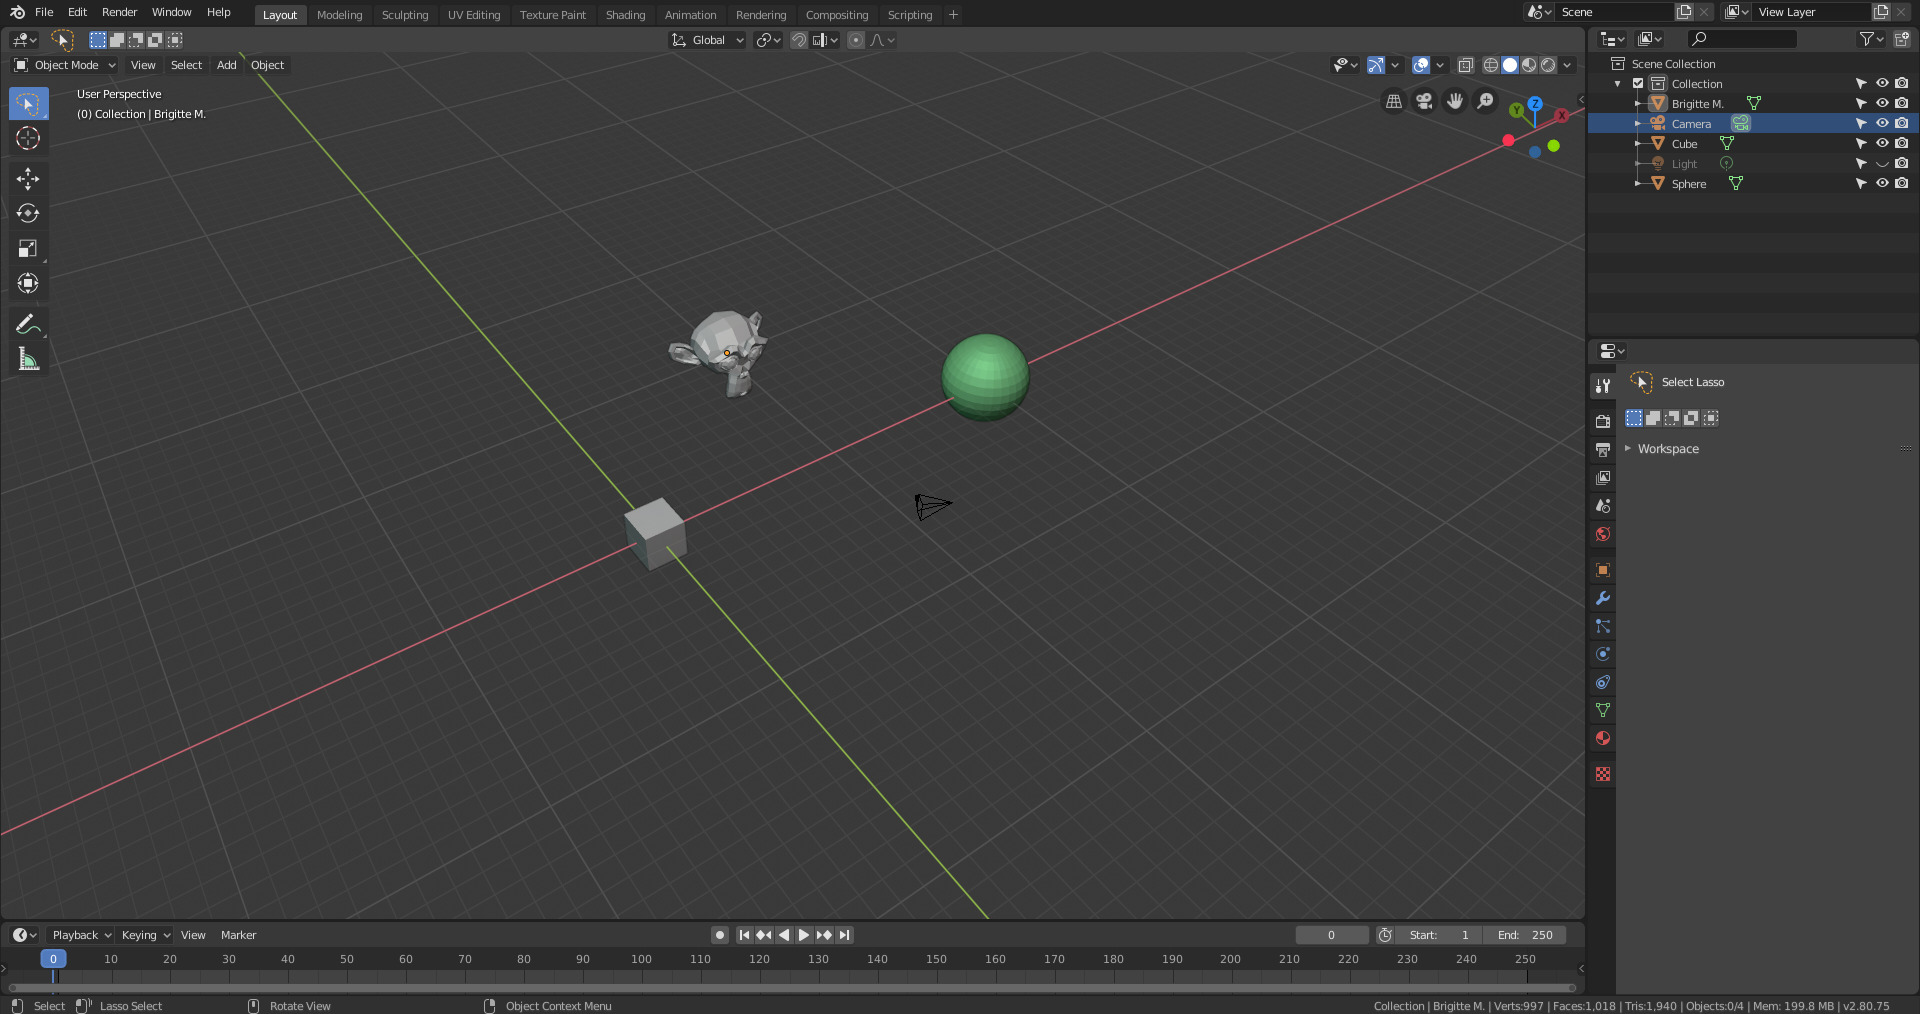This screenshot has width=1920, height=1014.
Task: Open the overlays dropdown arrow
Action: coord(1440,65)
